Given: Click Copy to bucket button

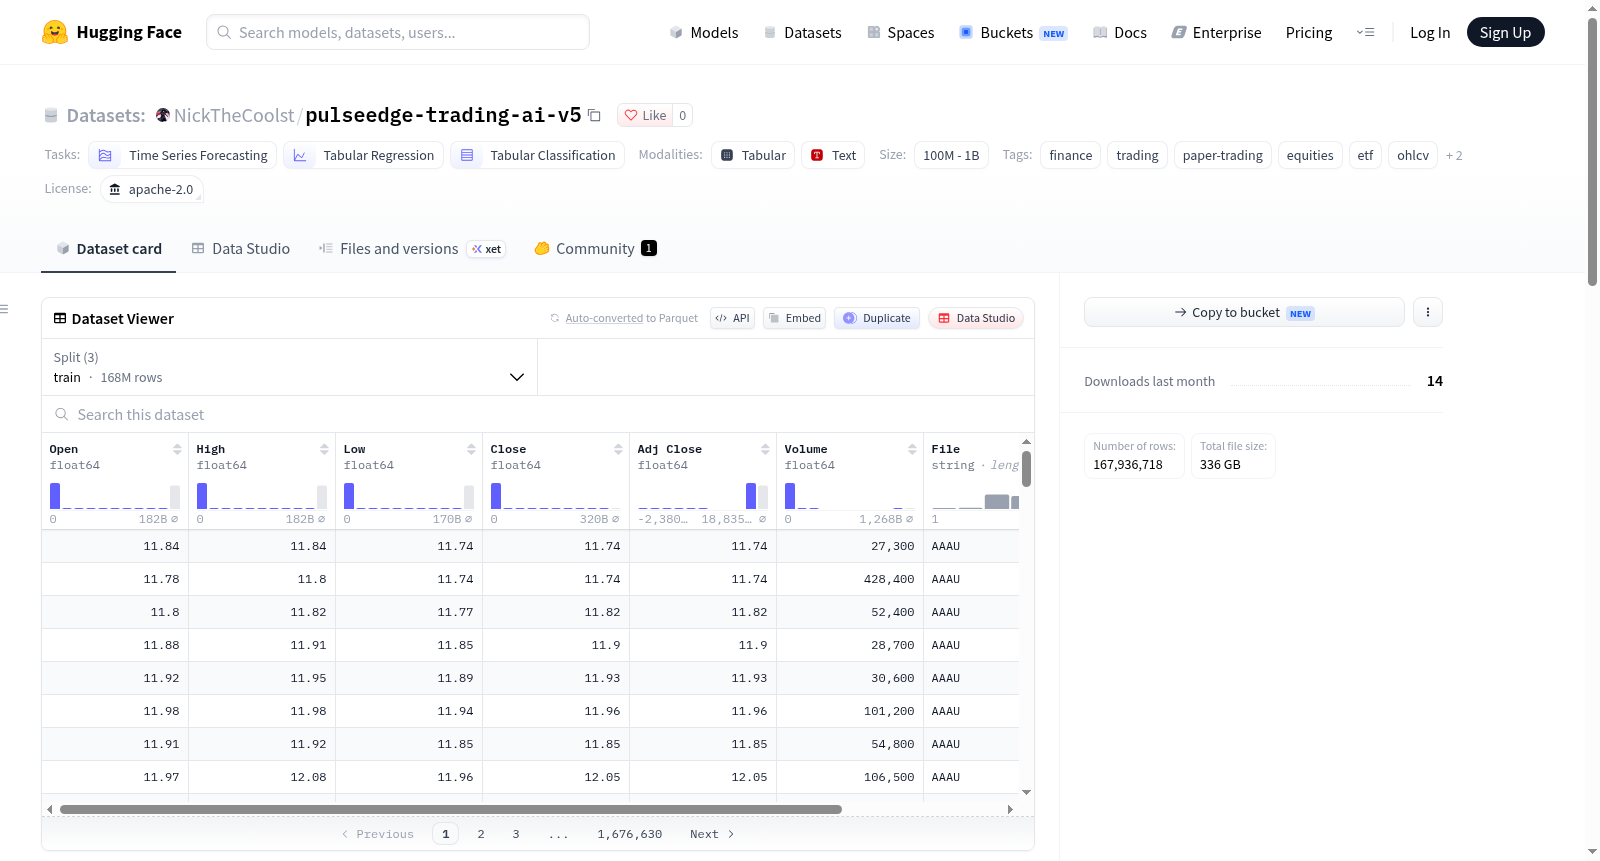Looking at the screenshot, I should tap(1244, 312).
